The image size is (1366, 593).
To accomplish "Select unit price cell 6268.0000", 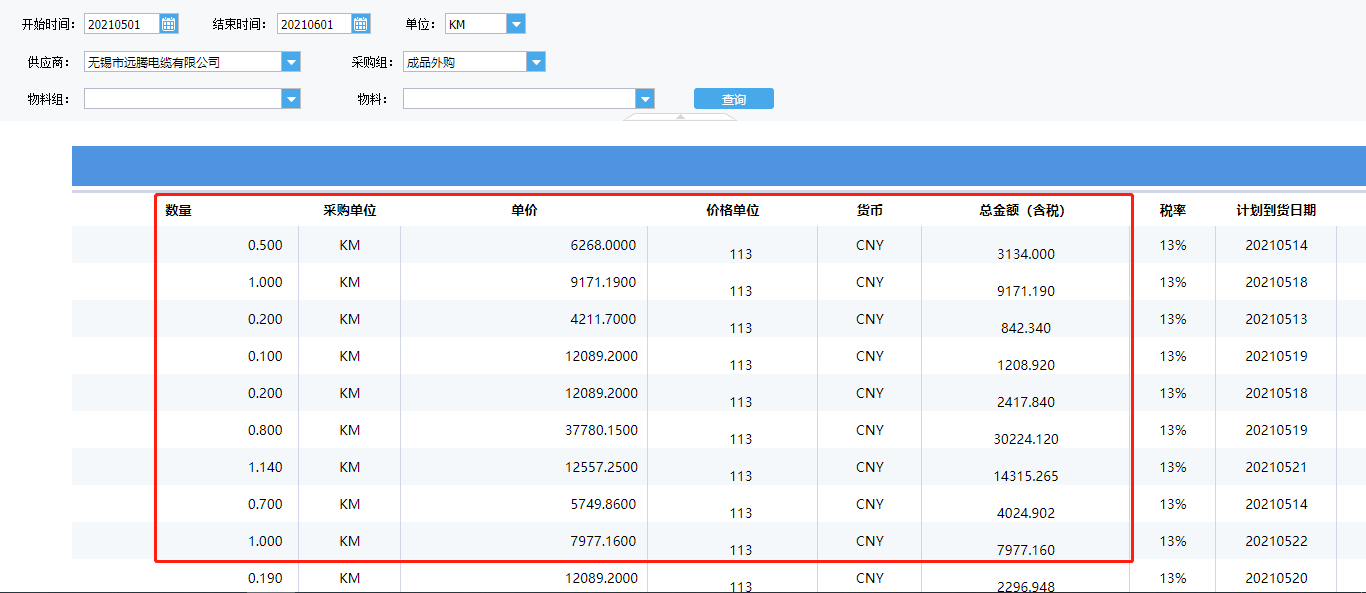I will click(603, 245).
